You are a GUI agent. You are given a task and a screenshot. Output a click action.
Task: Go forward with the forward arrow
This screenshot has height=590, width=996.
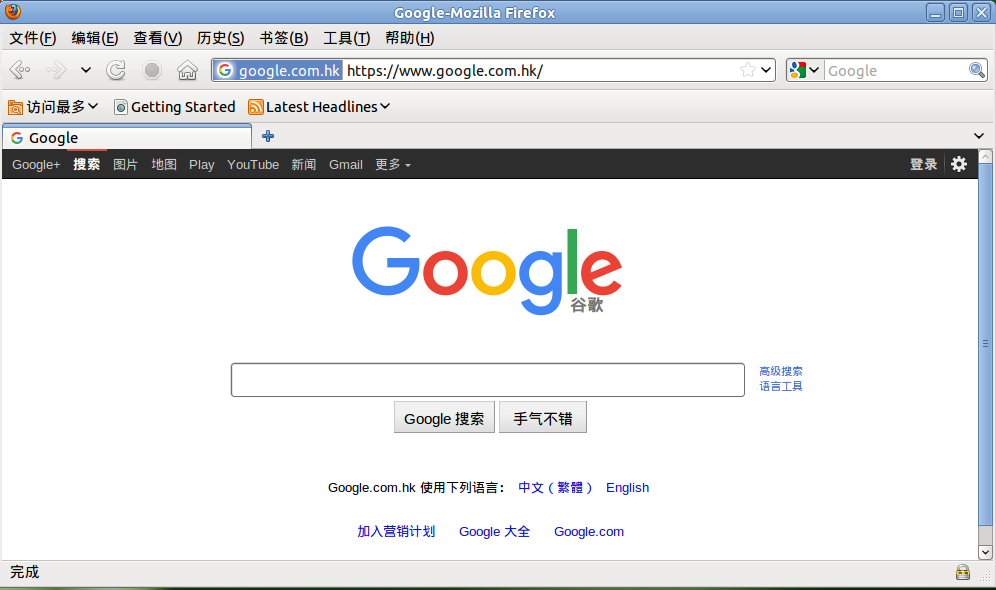[55, 70]
